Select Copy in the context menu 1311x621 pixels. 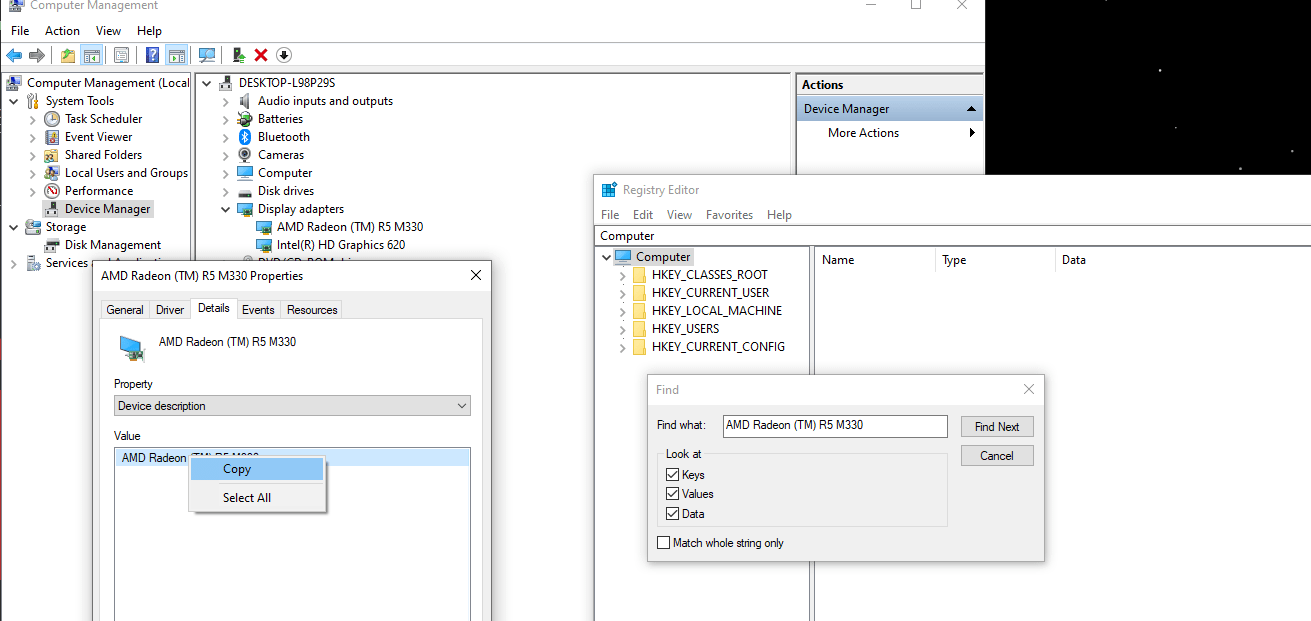click(257, 469)
